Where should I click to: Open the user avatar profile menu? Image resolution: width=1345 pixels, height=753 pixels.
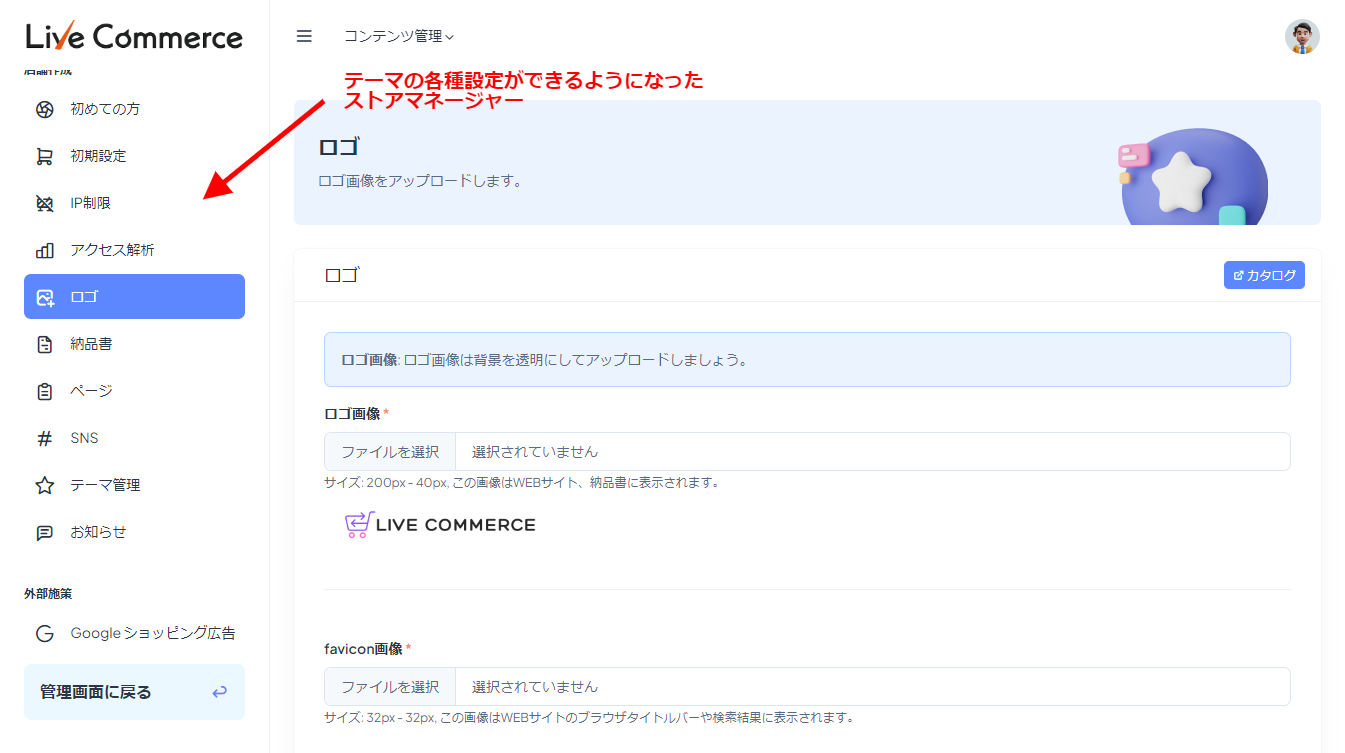pyautogui.click(x=1301, y=37)
